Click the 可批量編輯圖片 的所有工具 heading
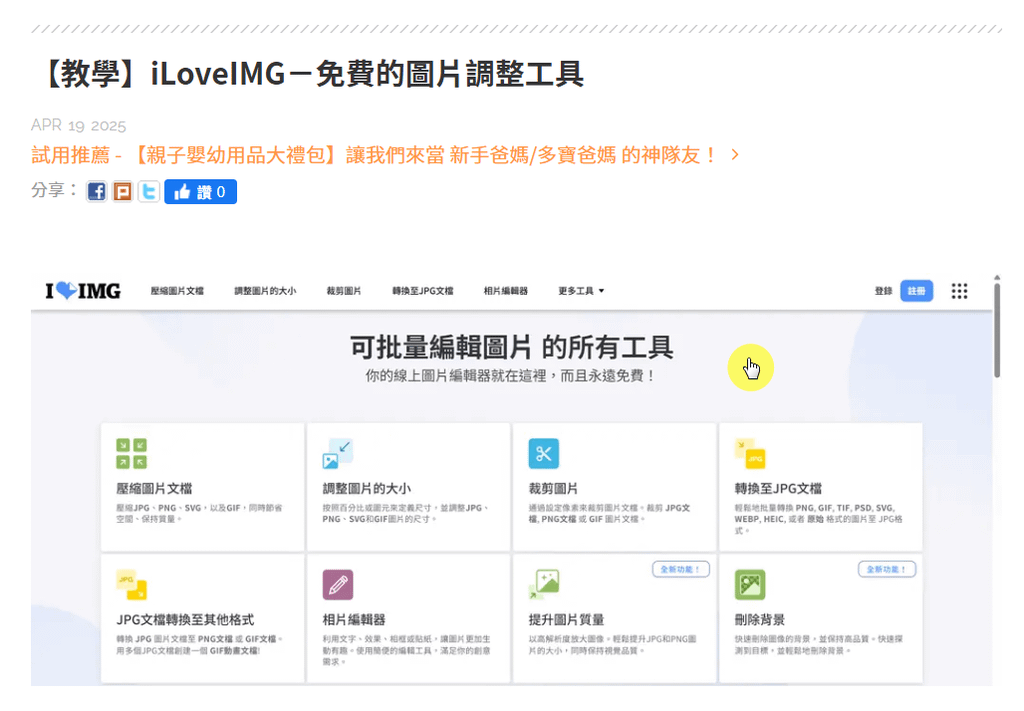Image resolution: width=1024 pixels, height=711 pixels. click(511, 347)
